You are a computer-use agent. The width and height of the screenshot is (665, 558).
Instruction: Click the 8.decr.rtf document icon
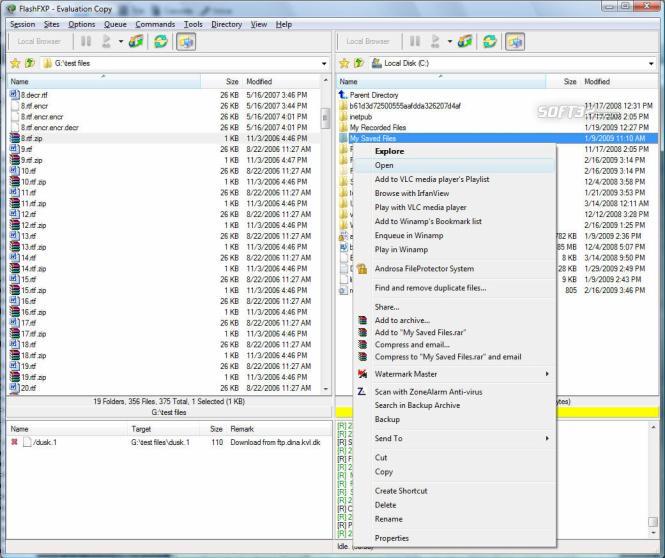click(x=14, y=95)
